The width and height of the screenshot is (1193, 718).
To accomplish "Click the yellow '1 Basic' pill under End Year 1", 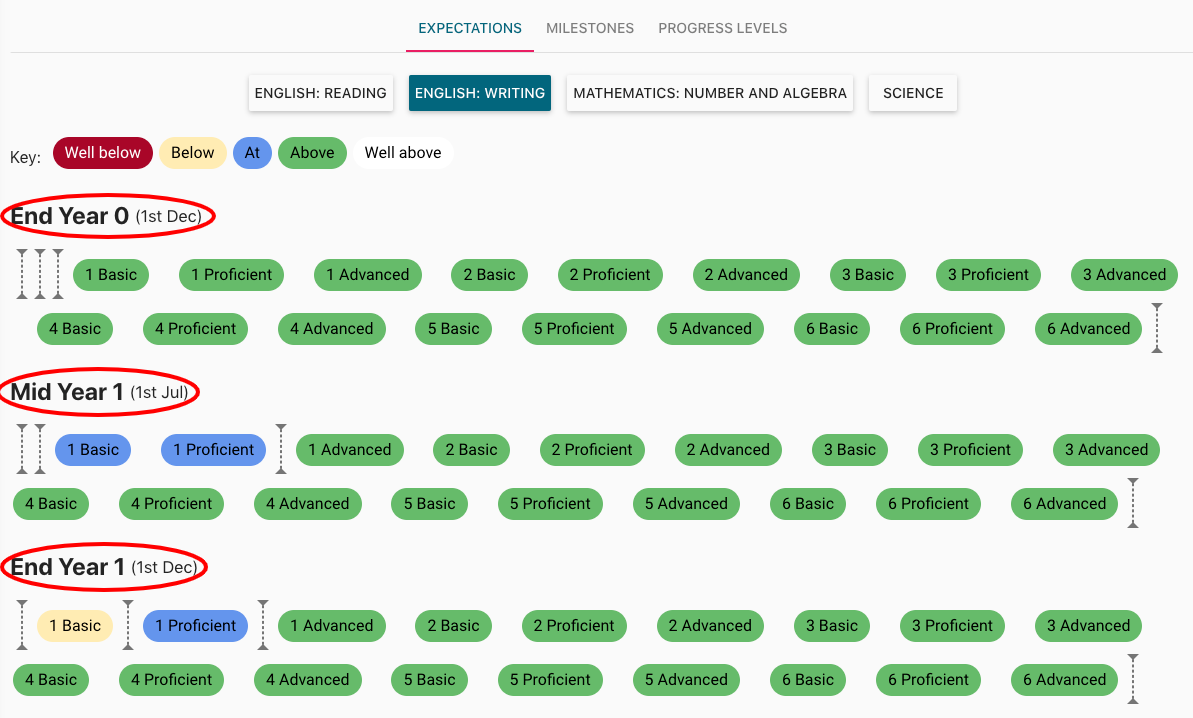I will (75, 625).
